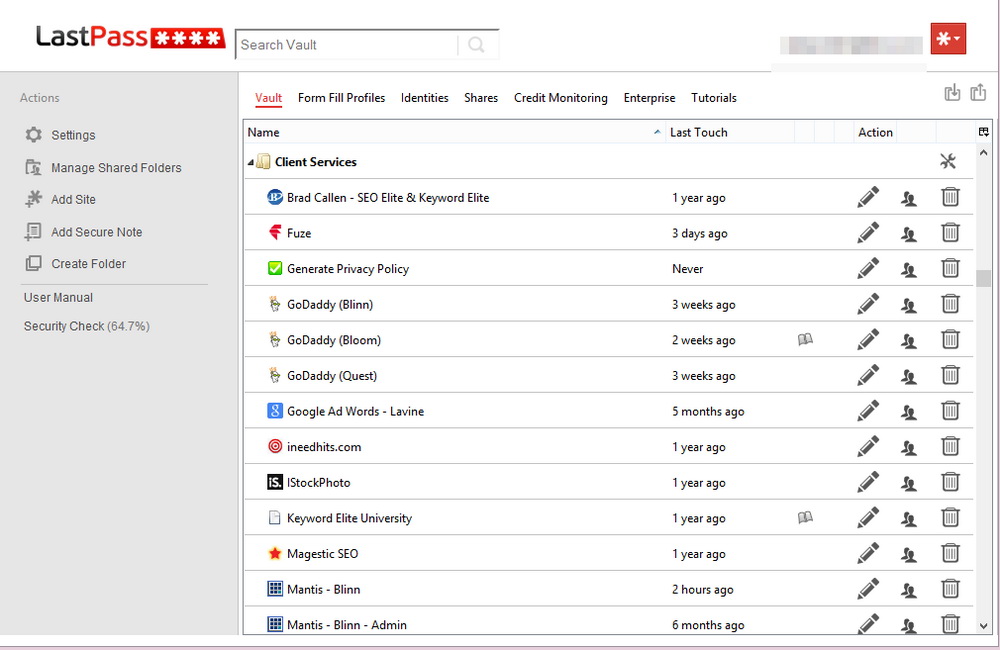Delete the Brad Callen SEO Elite entry

[950, 197]
